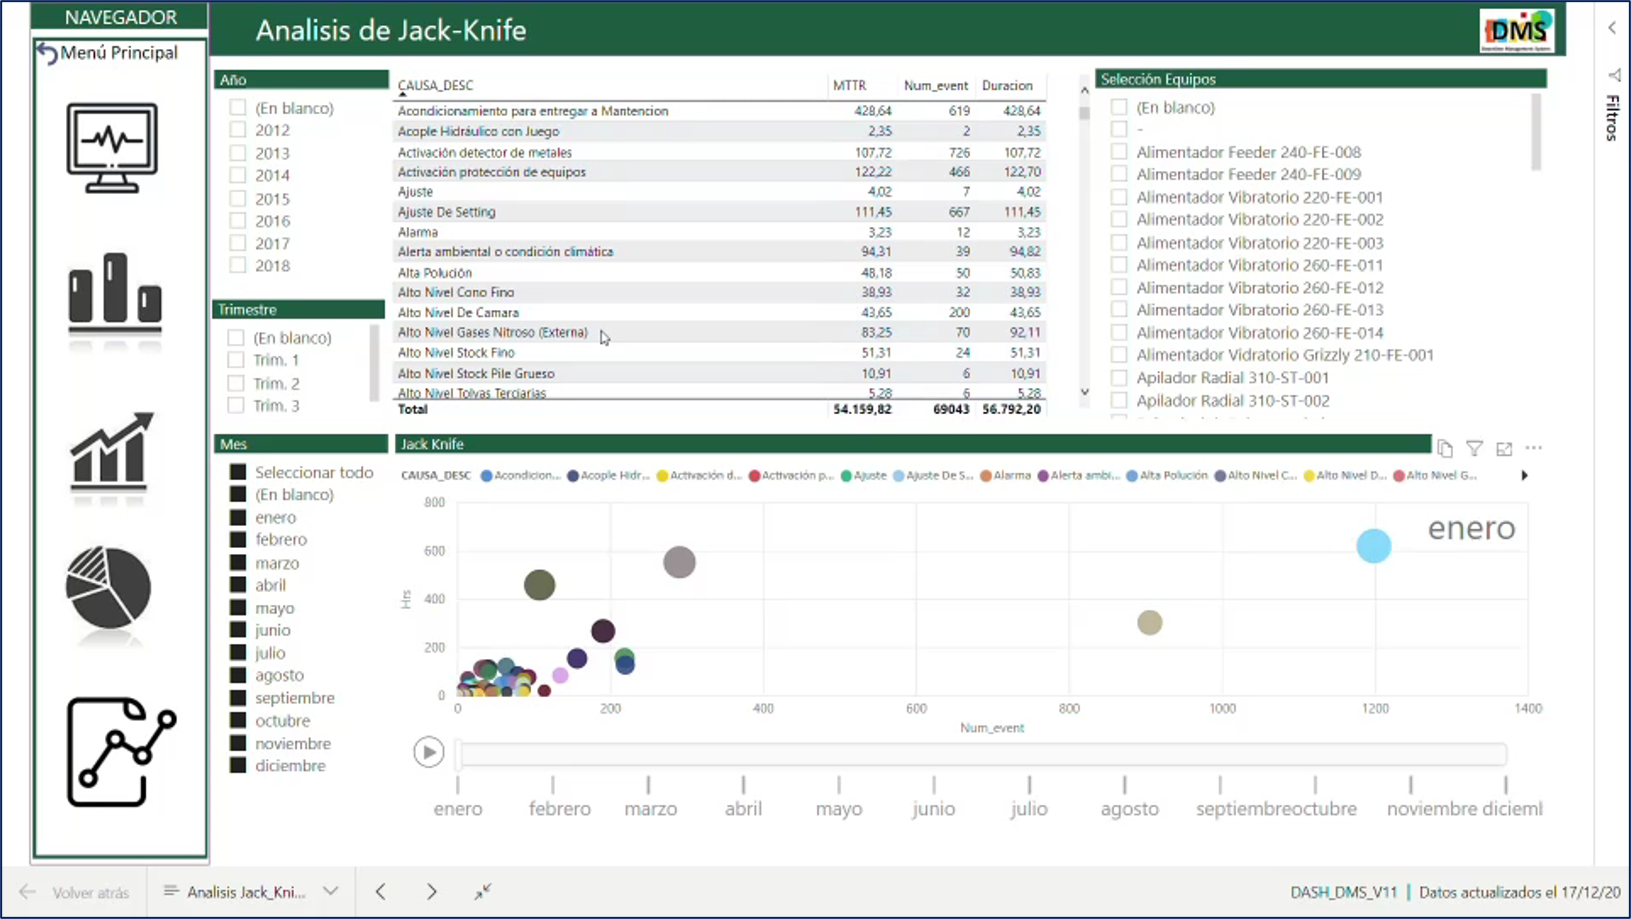Check (En blanco) in Año filter

tap(237, 107)
